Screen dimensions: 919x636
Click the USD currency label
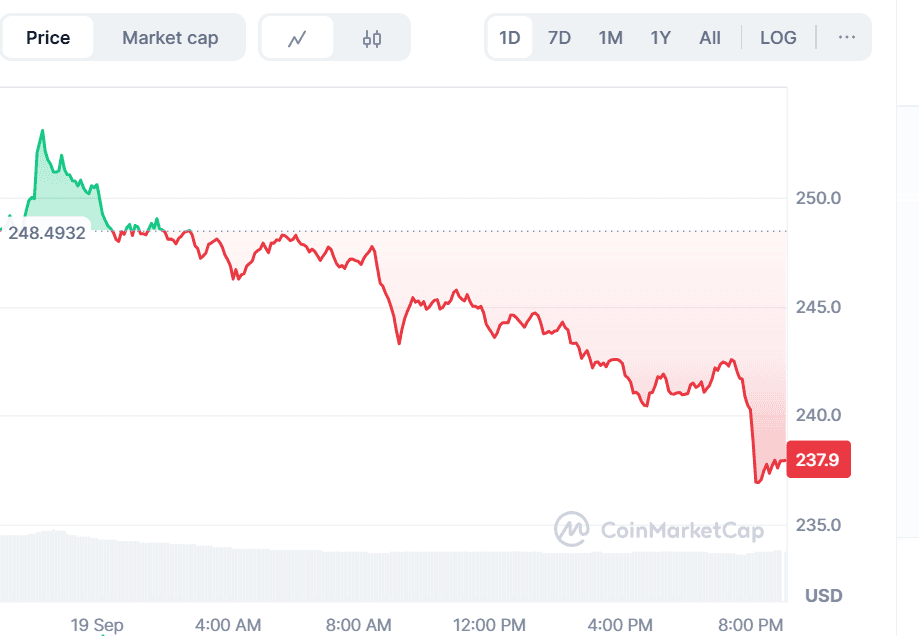tap(822, 595)
